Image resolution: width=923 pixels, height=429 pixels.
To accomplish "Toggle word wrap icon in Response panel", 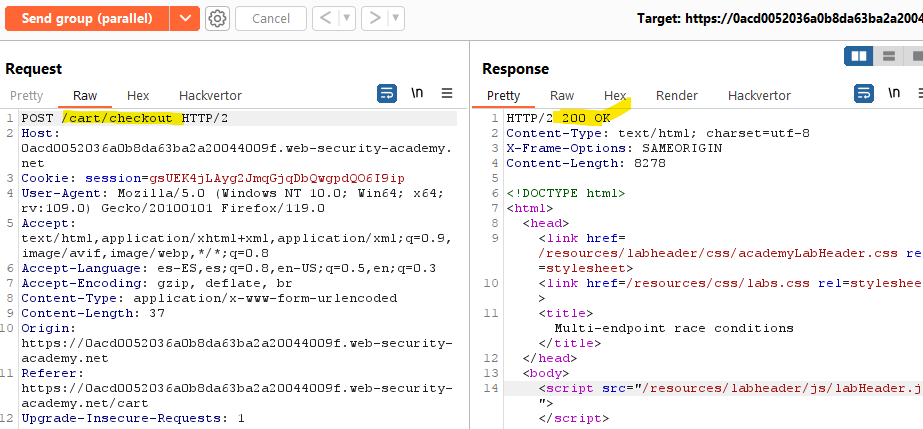I will tap(864, 94).
